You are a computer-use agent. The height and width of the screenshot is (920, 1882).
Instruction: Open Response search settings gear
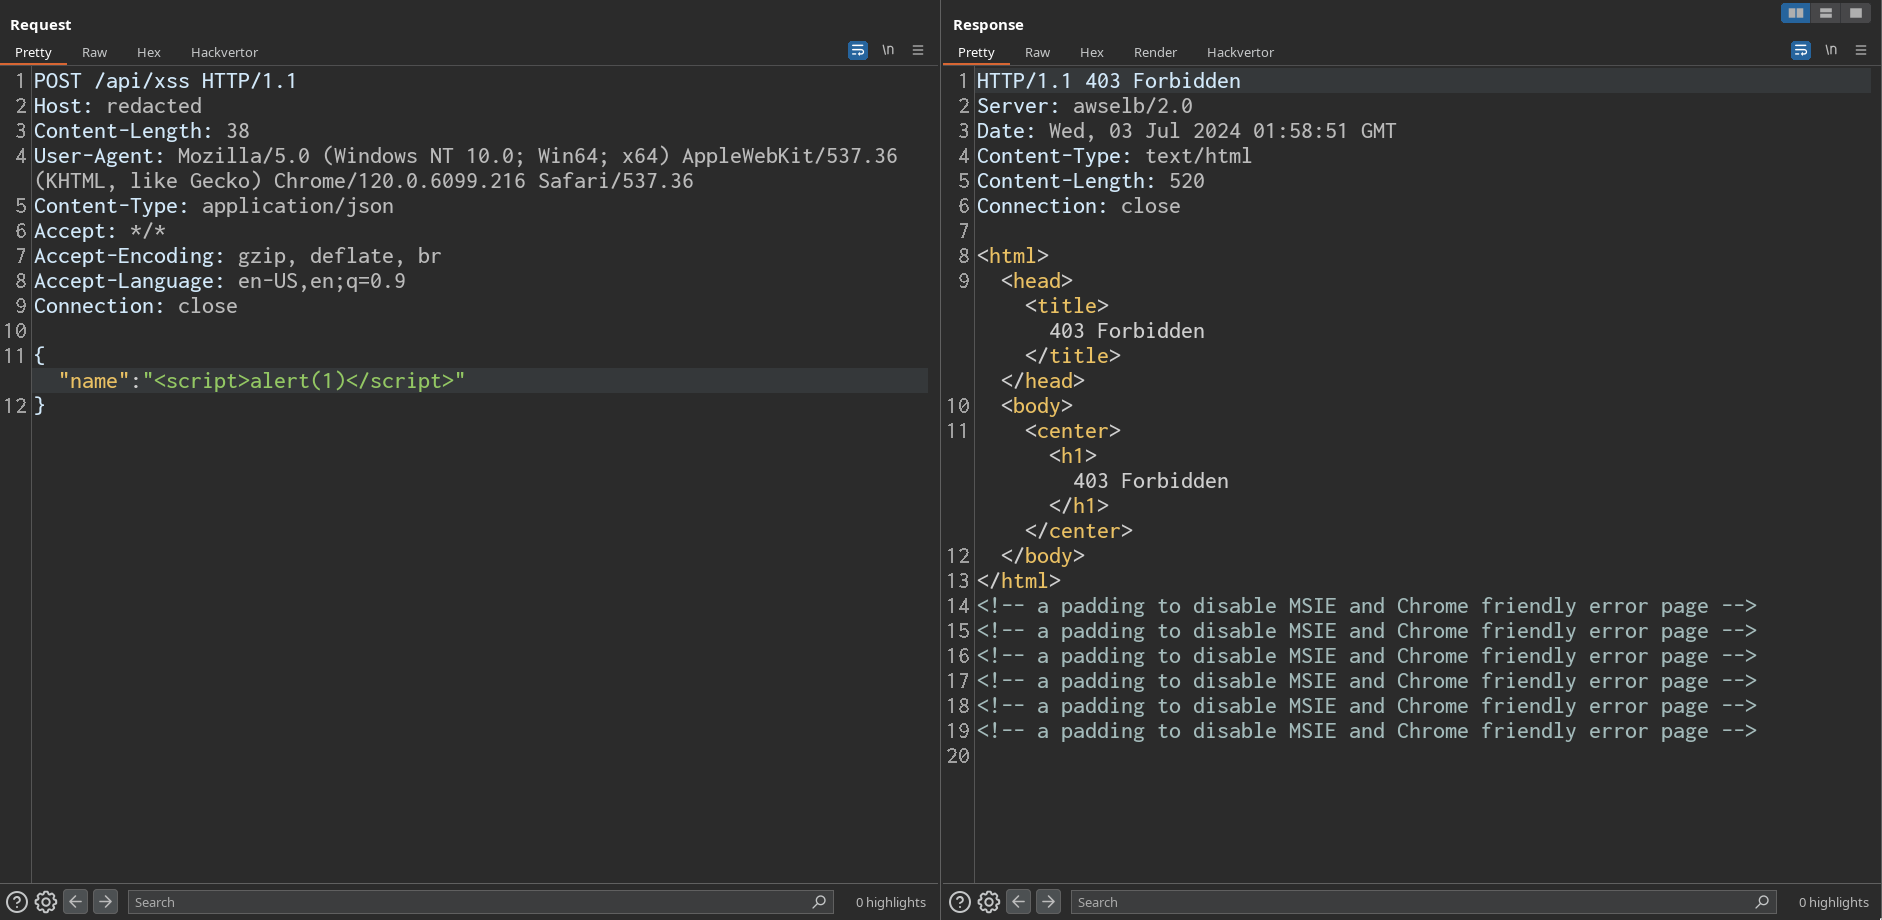[989, 902]
